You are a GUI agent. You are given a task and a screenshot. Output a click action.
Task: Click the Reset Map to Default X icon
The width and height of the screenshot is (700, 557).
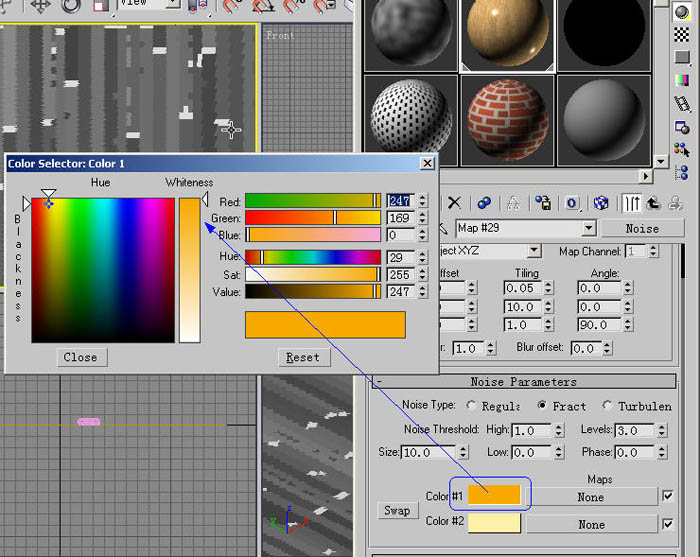[x=454, y=203]
